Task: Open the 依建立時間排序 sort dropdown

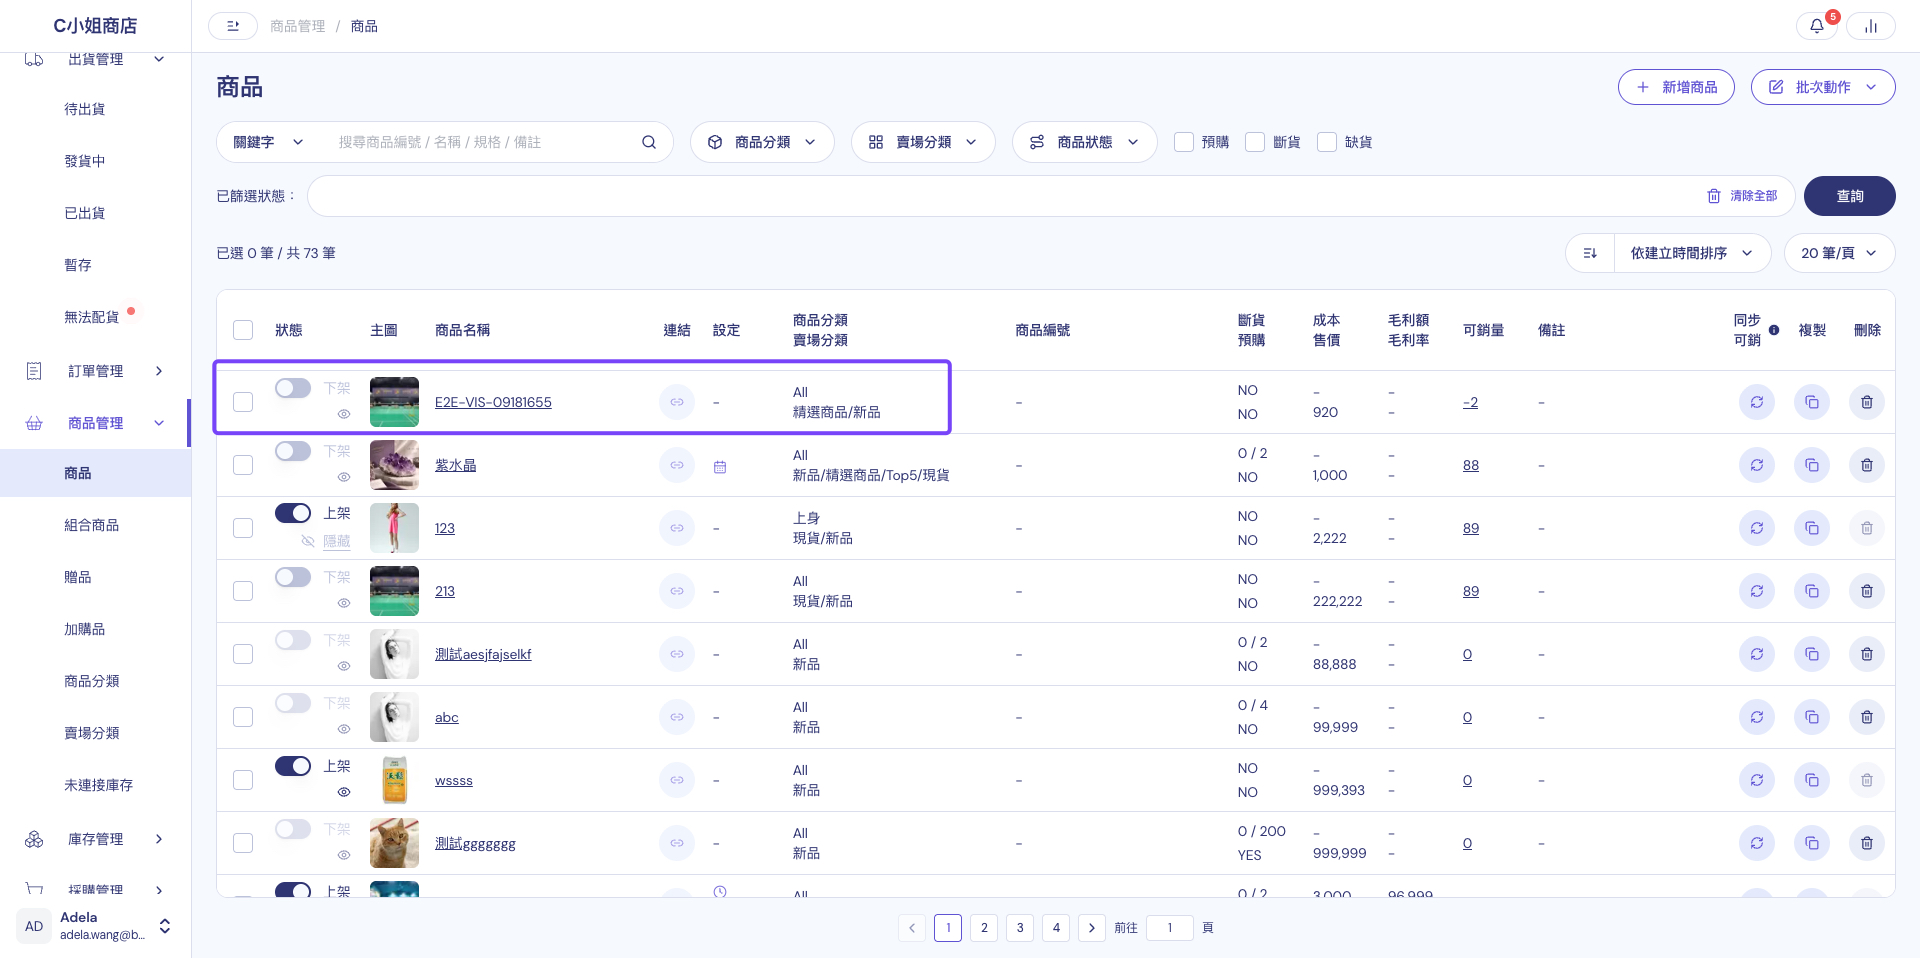Action: 1692,253
